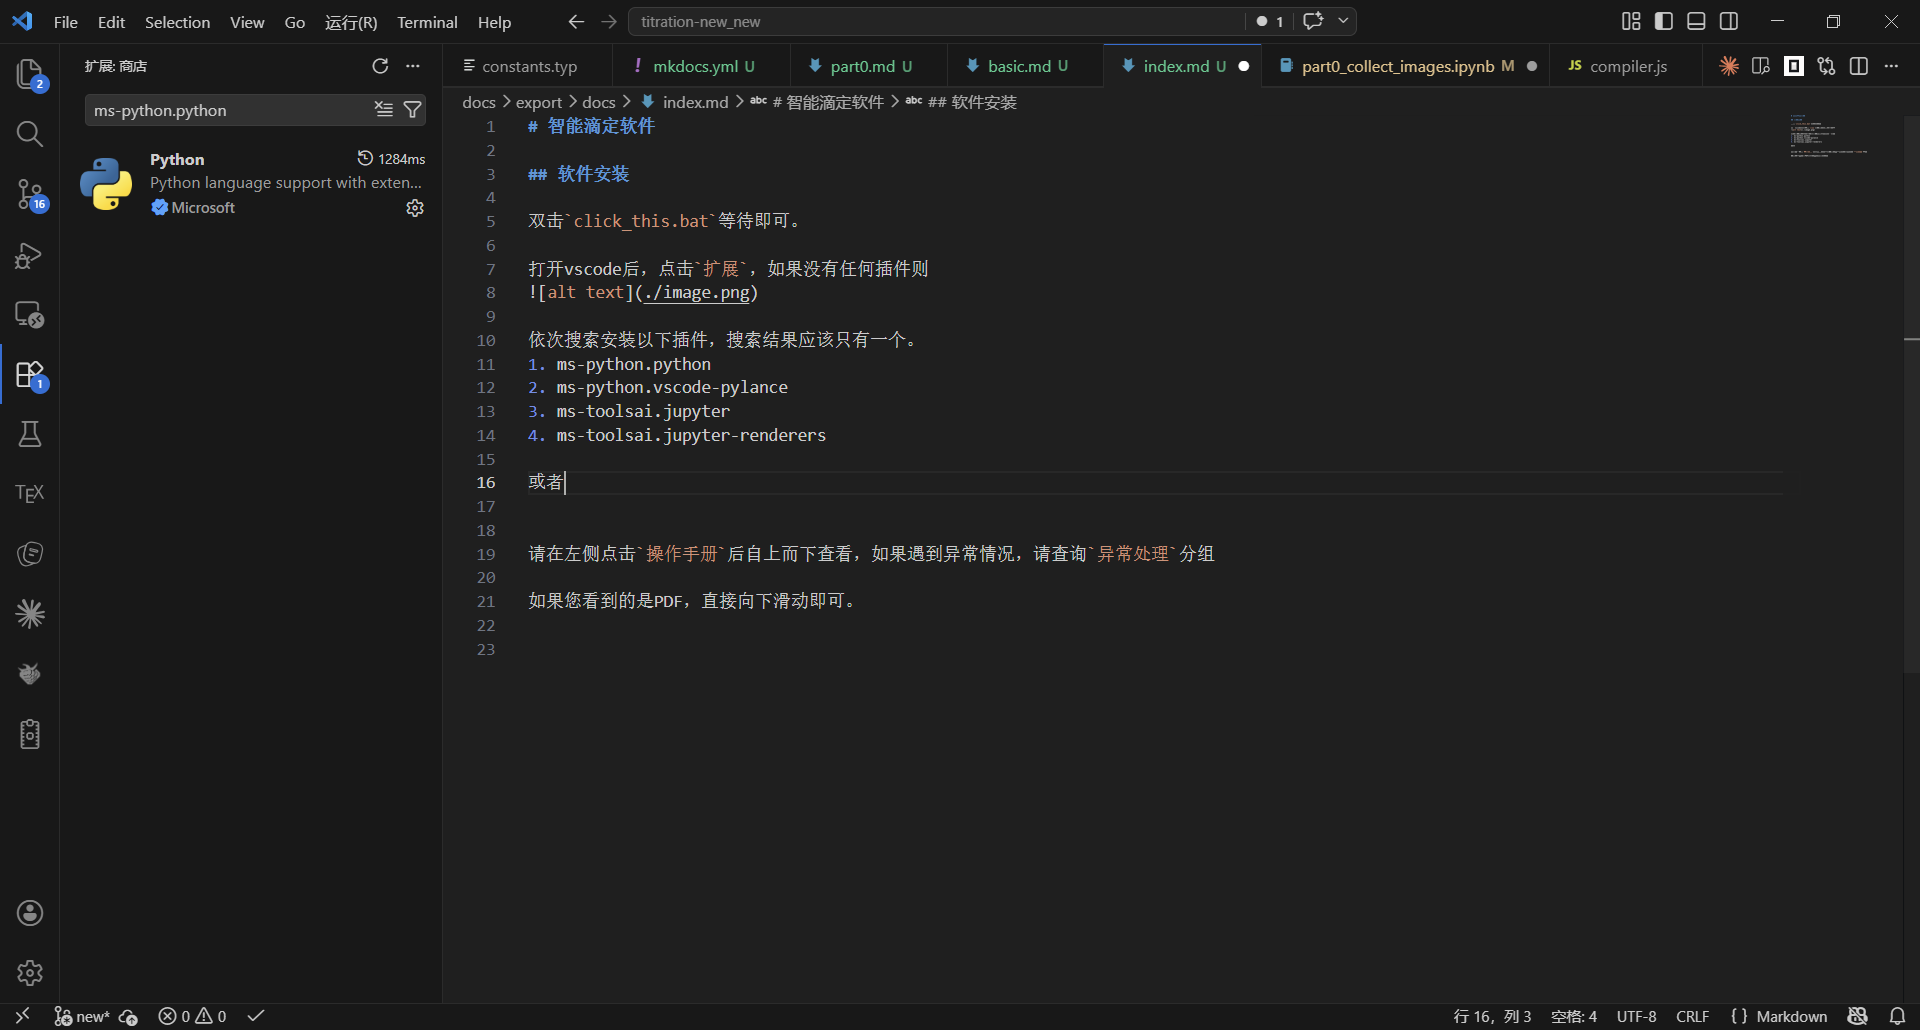Change file encoding UTF-8
The height and width of the screenshot is (1030, 1920).
tap(1637, 1016)
